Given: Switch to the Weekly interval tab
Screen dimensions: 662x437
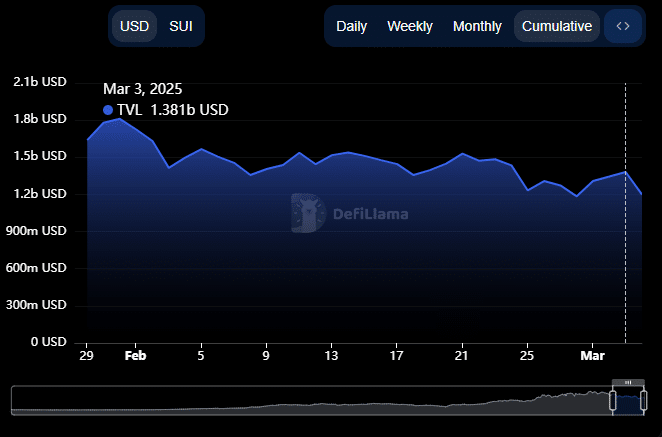Looking at the screenshot, I should pos(410,26).
